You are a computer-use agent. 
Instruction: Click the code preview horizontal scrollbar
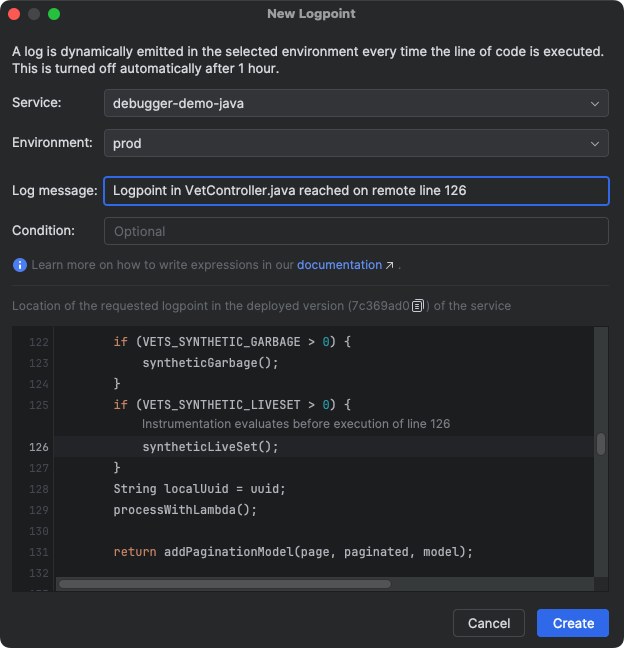pyautogui.click(x=225, y=584)
